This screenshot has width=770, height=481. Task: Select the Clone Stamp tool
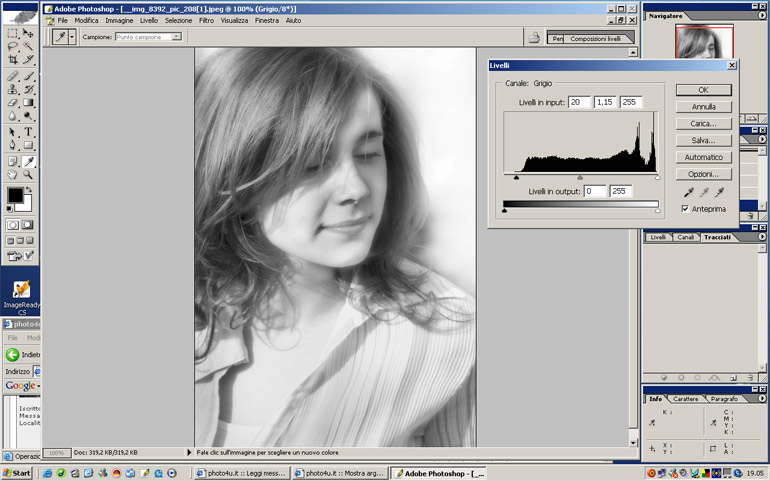click(13, 89)
